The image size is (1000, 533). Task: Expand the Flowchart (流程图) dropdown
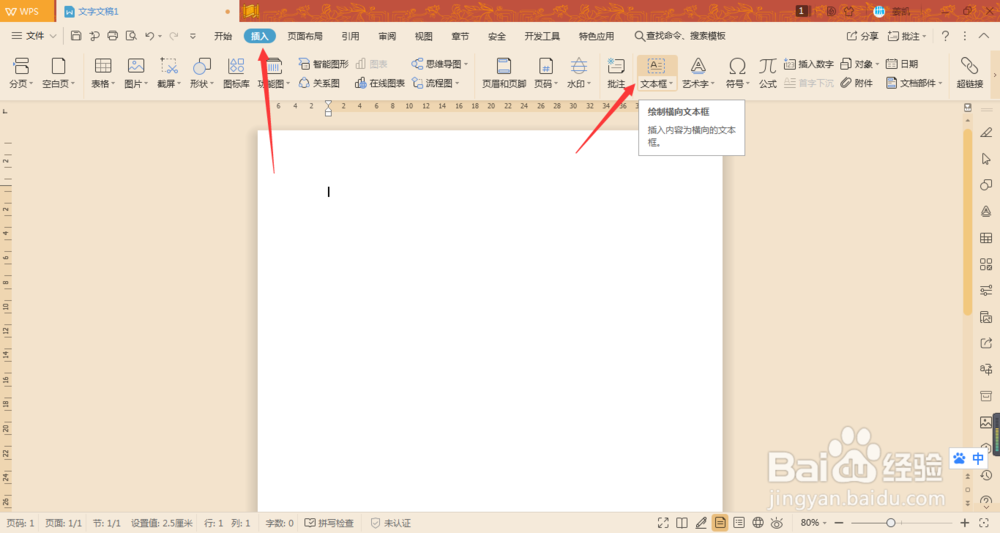pos(457,83)
